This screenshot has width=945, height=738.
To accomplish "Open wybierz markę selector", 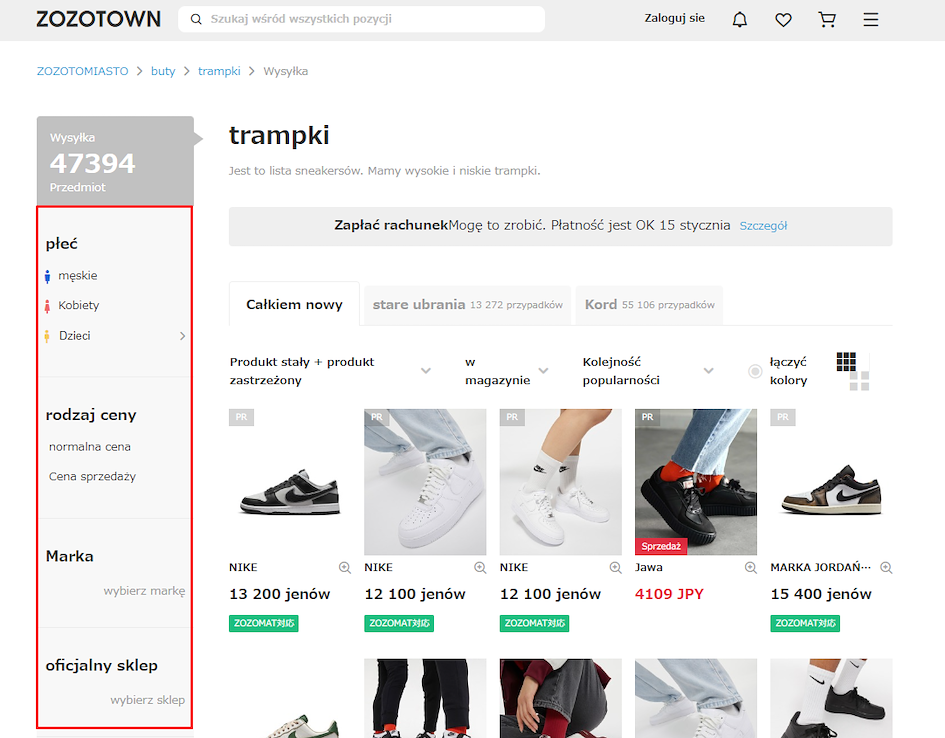I will [x=144, y=591].
